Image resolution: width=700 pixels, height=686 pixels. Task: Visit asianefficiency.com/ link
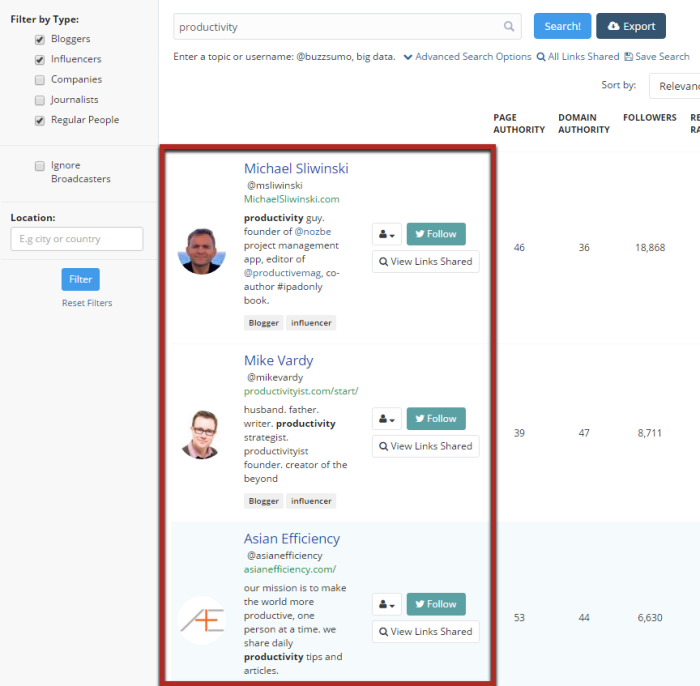(x=290, y=570)
